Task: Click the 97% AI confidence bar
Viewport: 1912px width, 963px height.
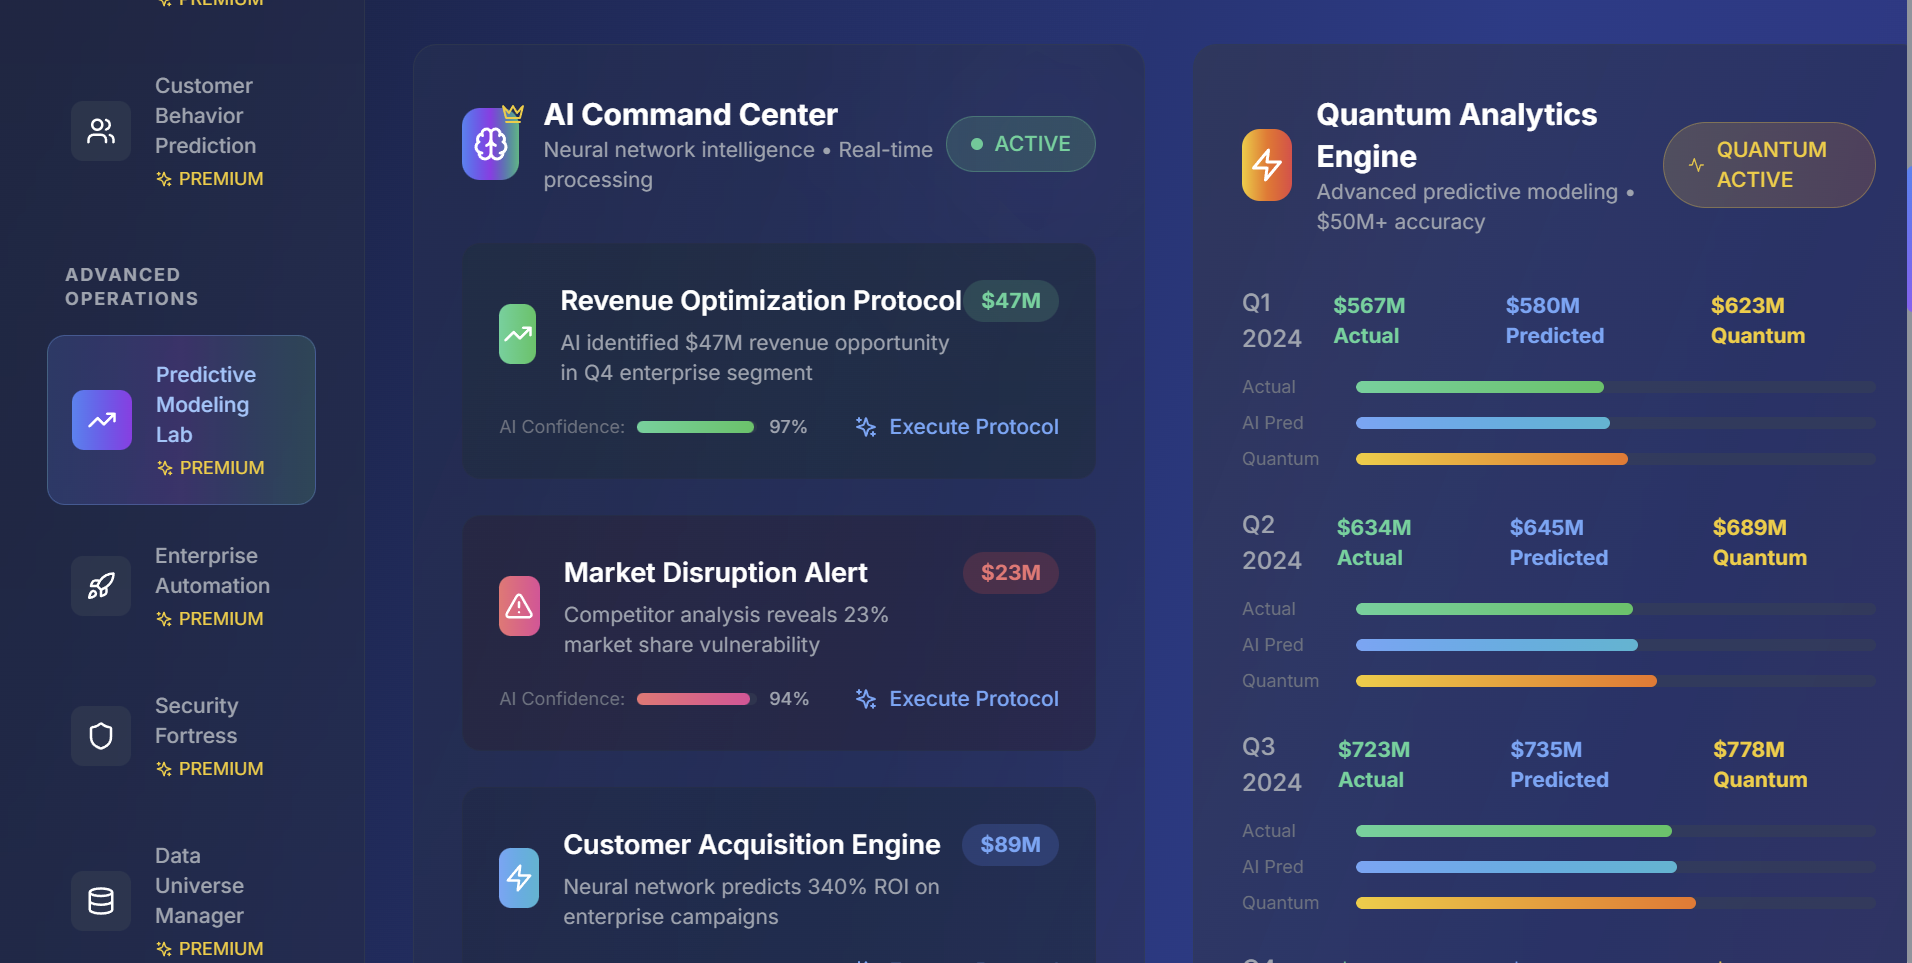Action: coord(695,427)
